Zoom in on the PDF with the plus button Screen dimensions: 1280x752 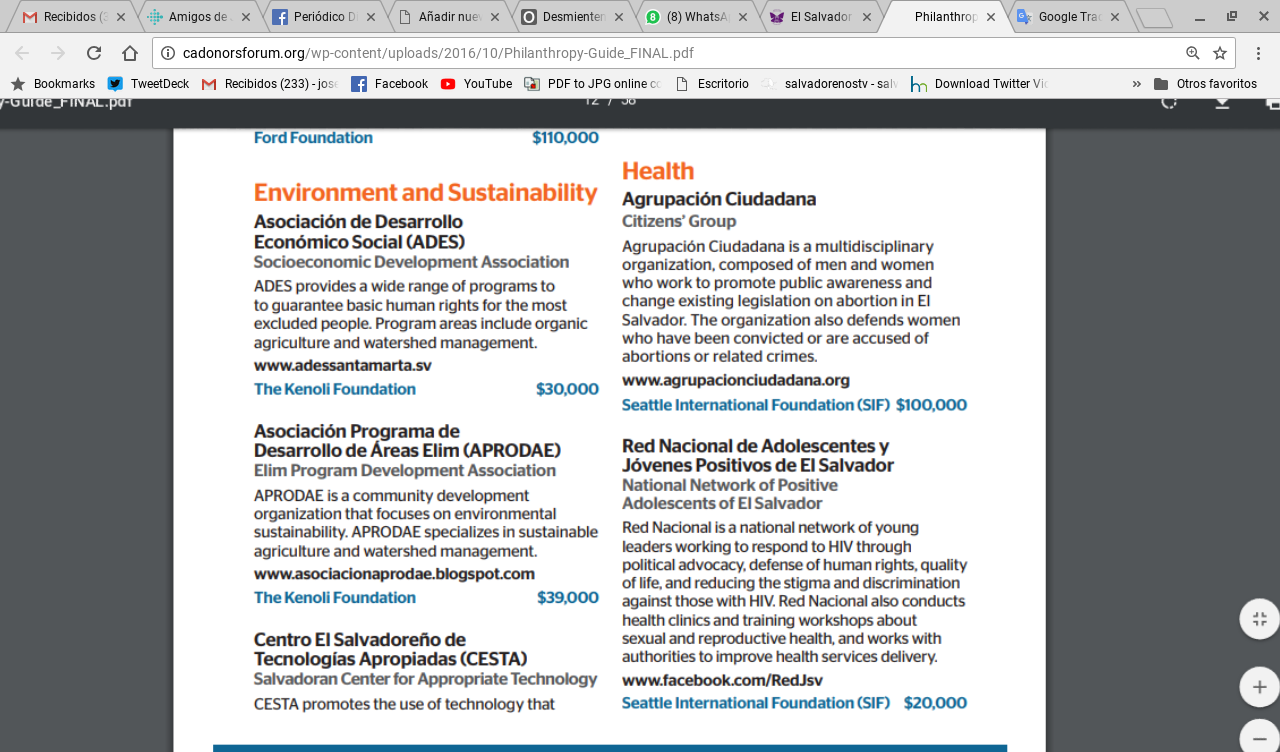pyautogui.click(x=1259, y=687)
